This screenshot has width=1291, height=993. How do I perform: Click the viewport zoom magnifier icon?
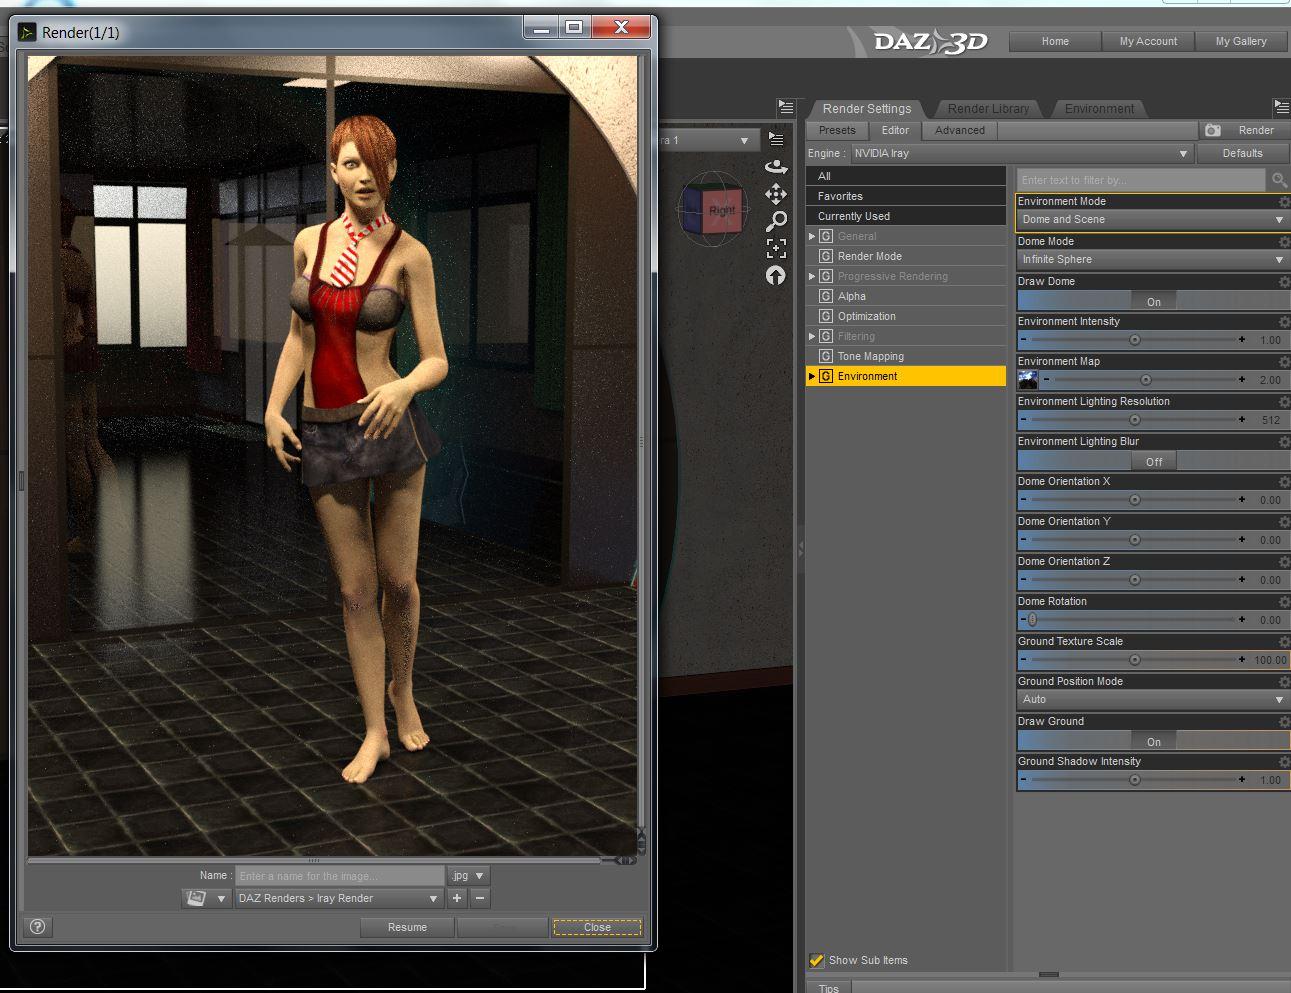click(x=776, y=221)
